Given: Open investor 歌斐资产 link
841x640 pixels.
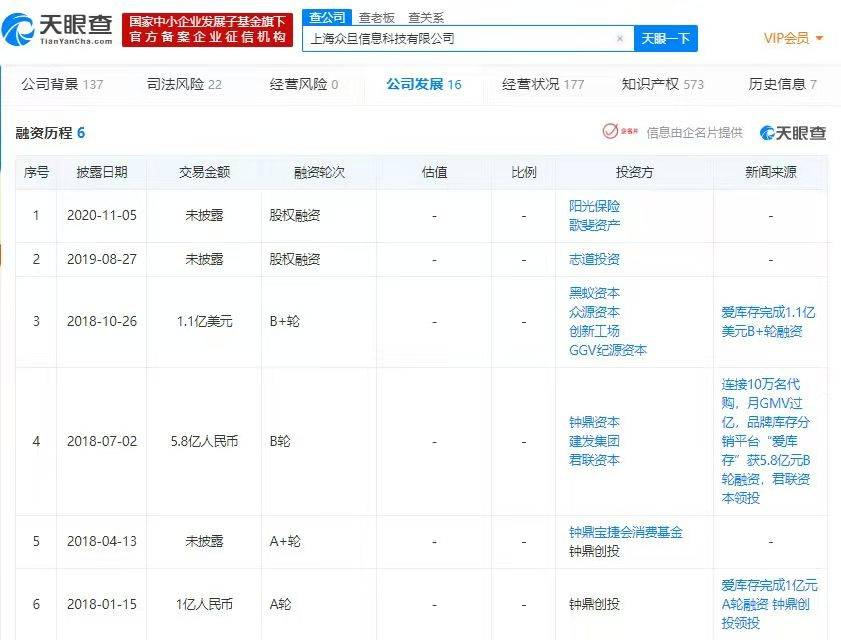Looking at the screenshot, I should coord(594,225).
